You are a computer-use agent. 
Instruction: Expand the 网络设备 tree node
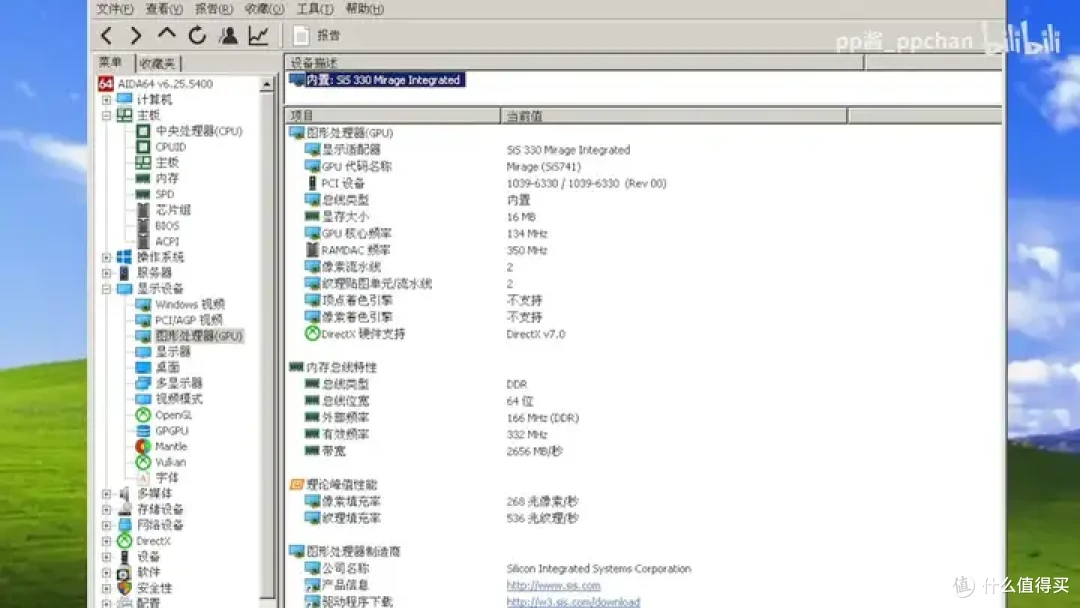click(x=107, y=525)
